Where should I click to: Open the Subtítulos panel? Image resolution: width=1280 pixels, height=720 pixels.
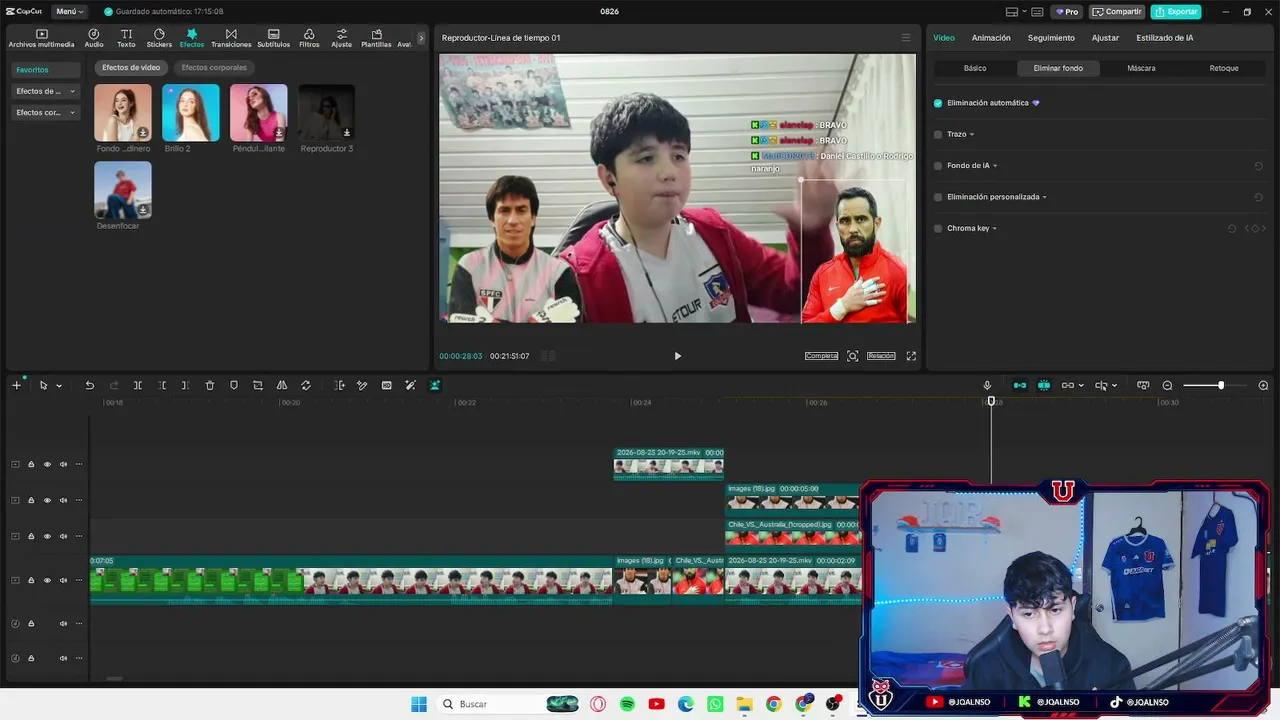(x=273, y=38)
